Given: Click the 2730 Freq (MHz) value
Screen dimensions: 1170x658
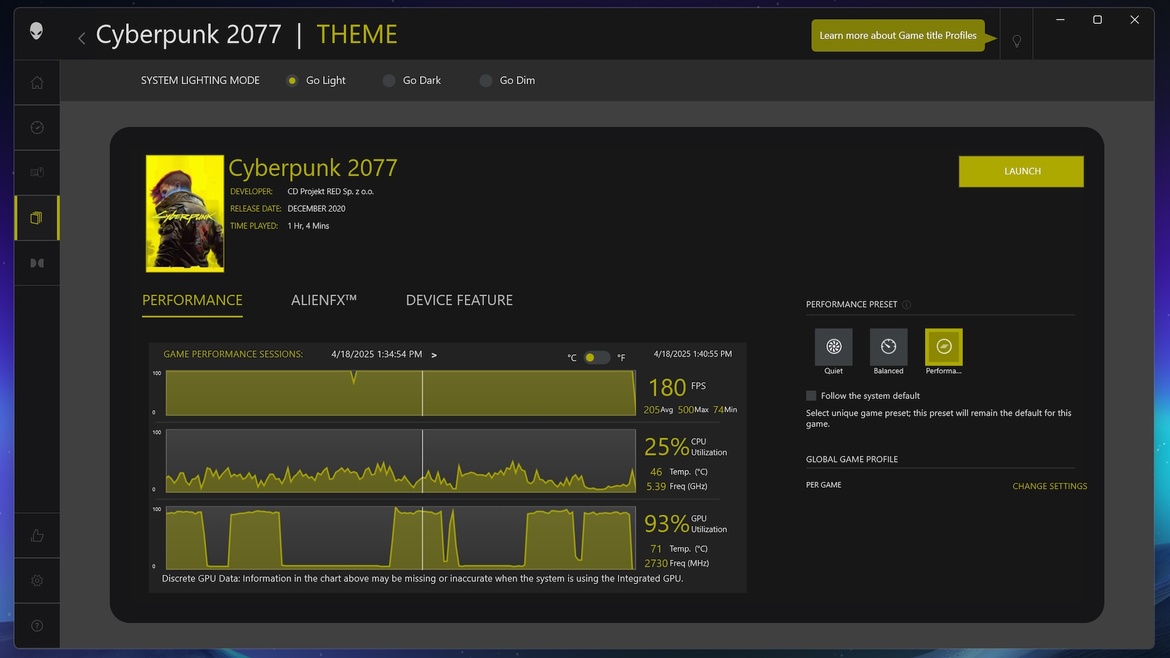Looking at the screenshot, I should coord(656,563).
